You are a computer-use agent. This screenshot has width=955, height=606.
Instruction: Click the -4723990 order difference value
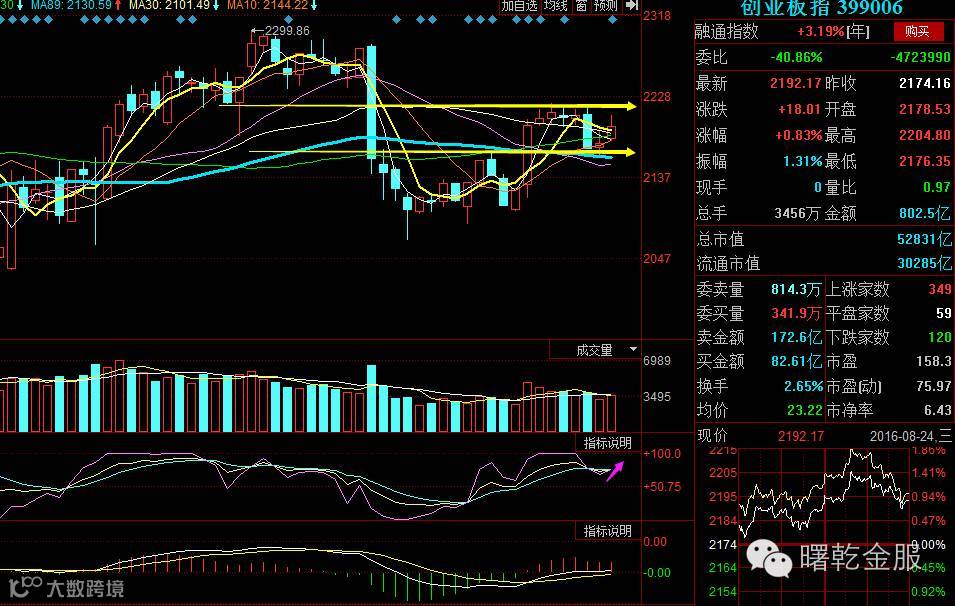pyautogui.click(x=920, y=57)
